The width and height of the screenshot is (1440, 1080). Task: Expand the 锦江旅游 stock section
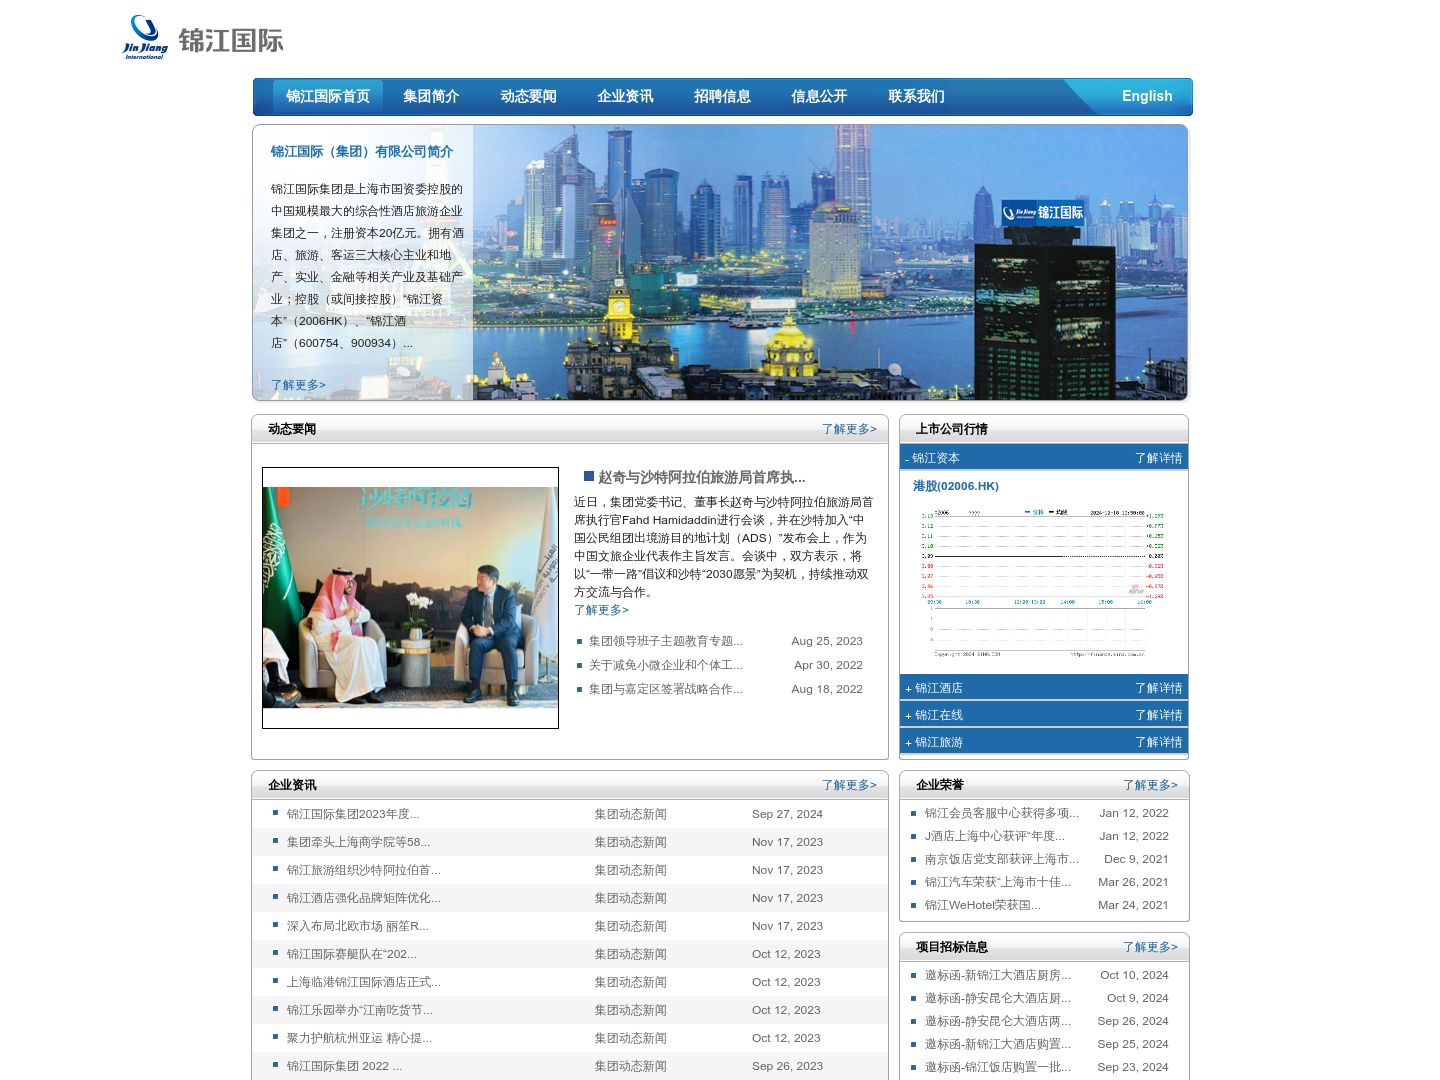pyautogui.click(x=934, y=742)
